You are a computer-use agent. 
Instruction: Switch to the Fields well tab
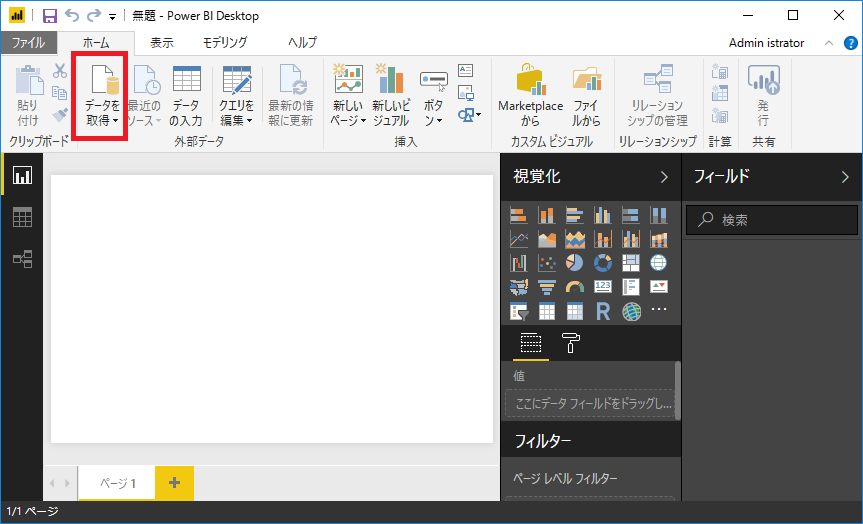tap(531, 343)
